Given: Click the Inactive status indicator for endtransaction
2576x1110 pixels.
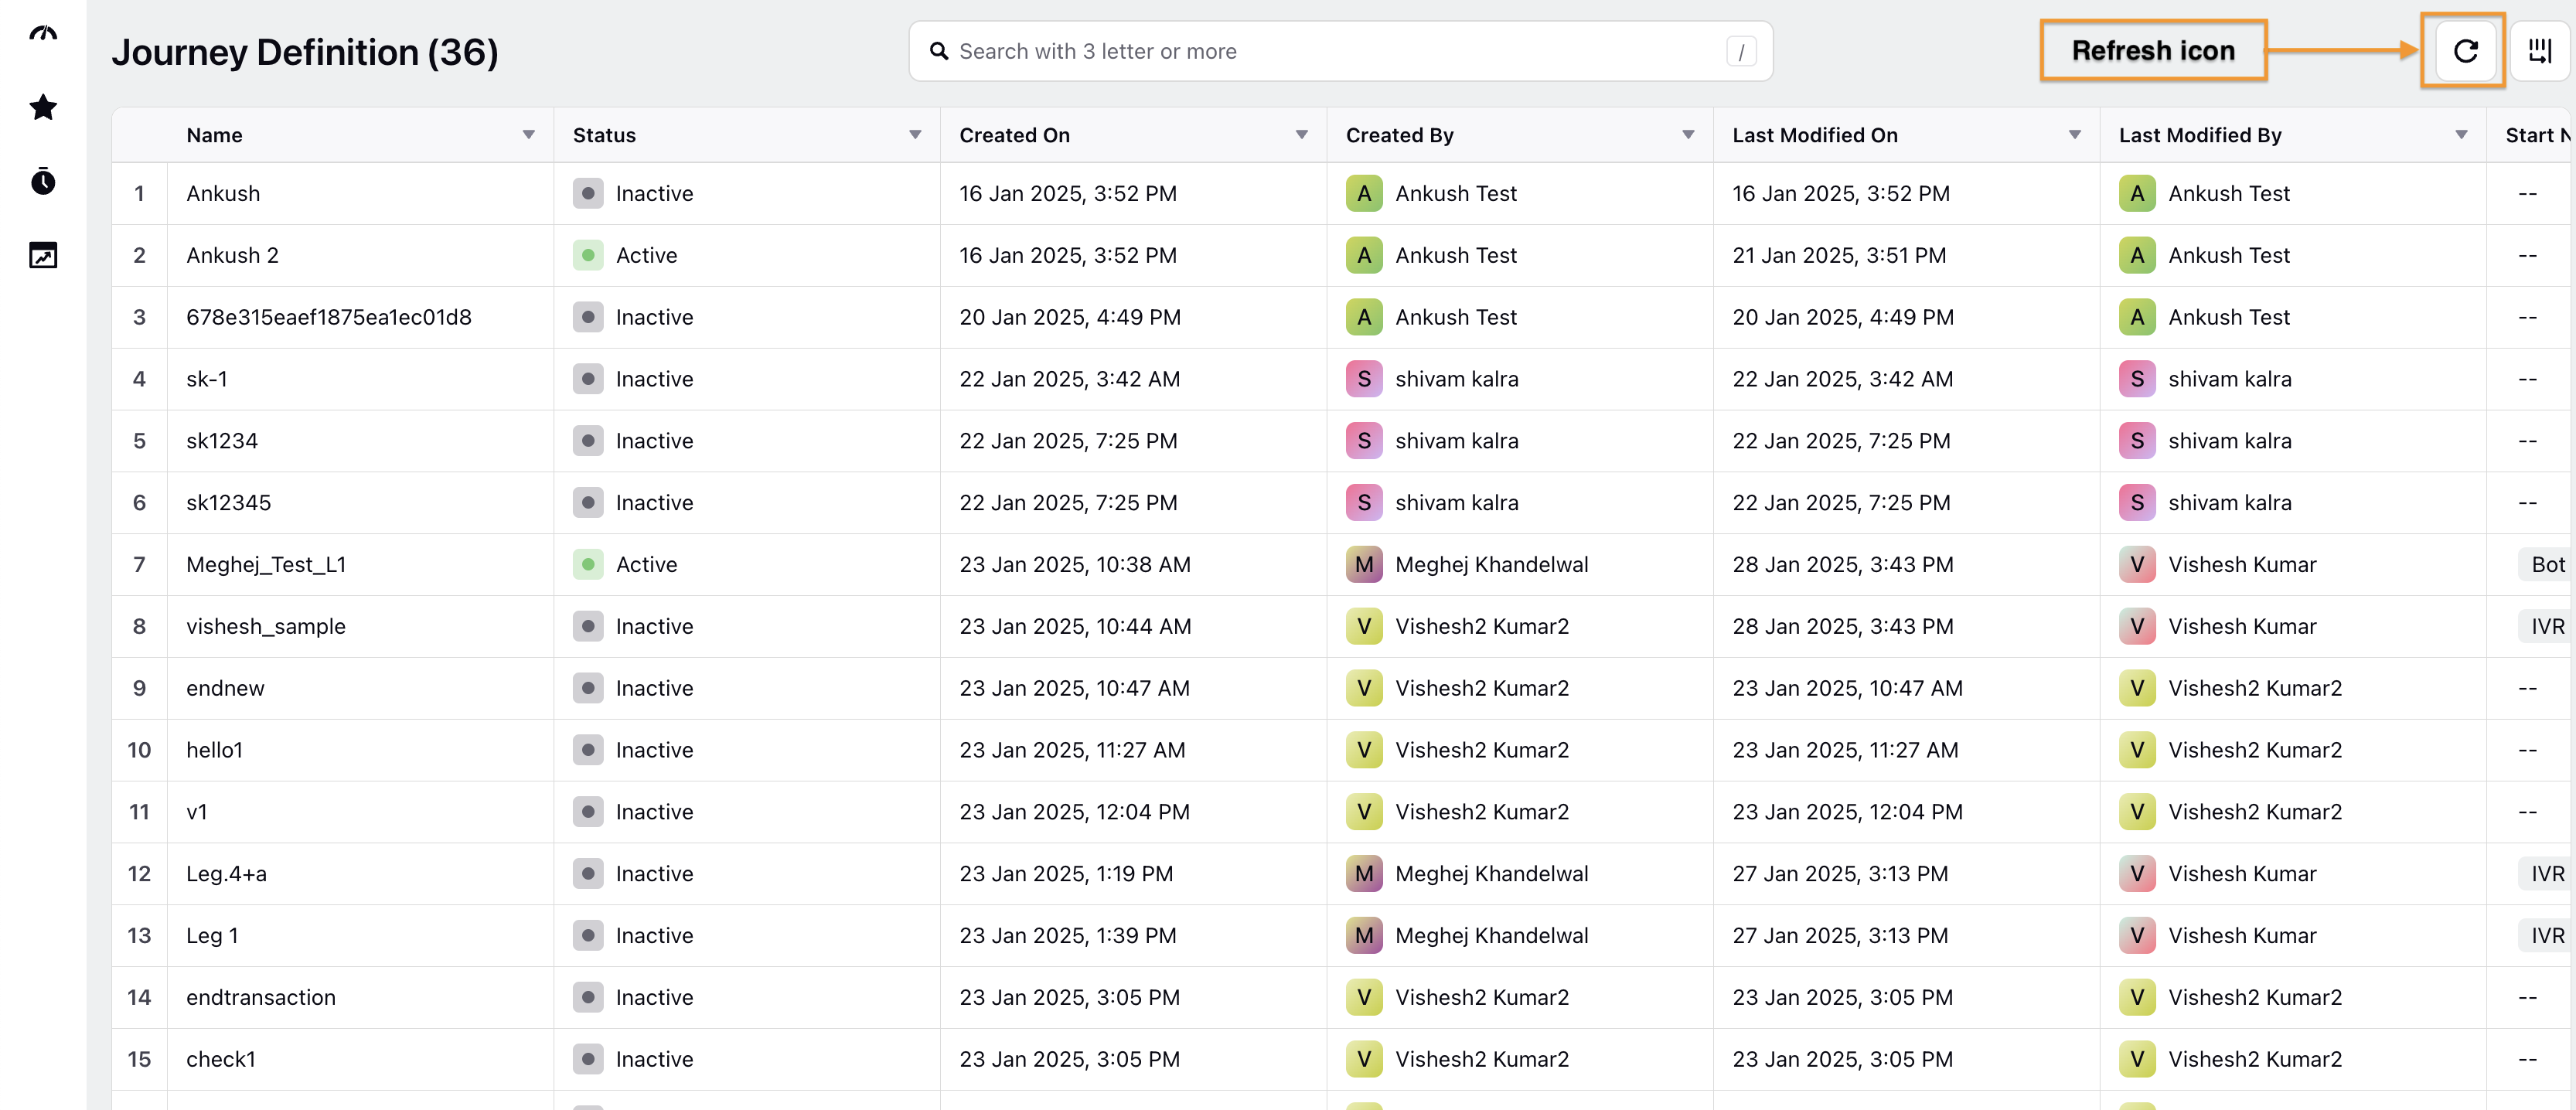Looking at the screenshot, I should click(x=588, y=997).
